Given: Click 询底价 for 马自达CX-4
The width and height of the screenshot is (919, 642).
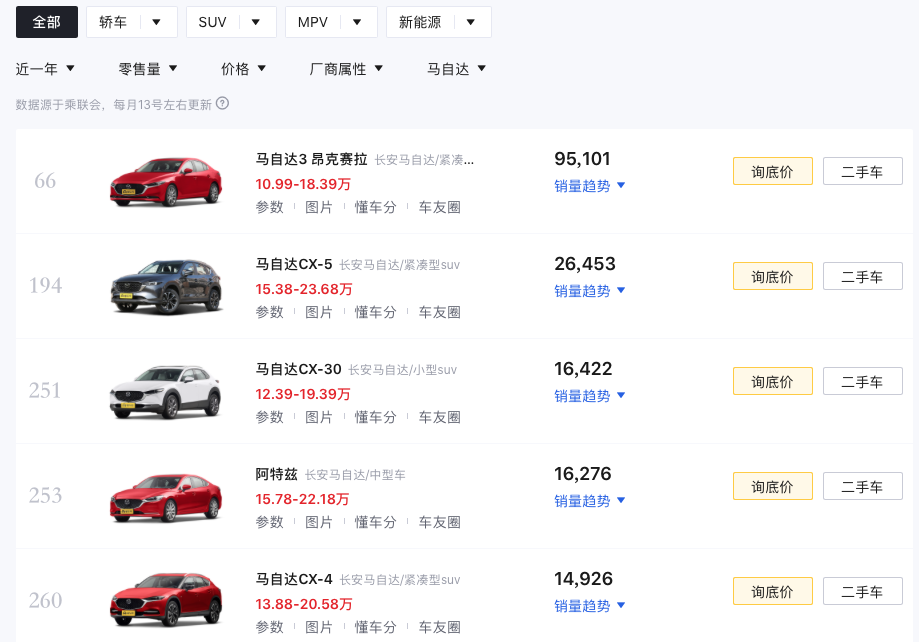Looking at the screenshot, I should (772, 591).
